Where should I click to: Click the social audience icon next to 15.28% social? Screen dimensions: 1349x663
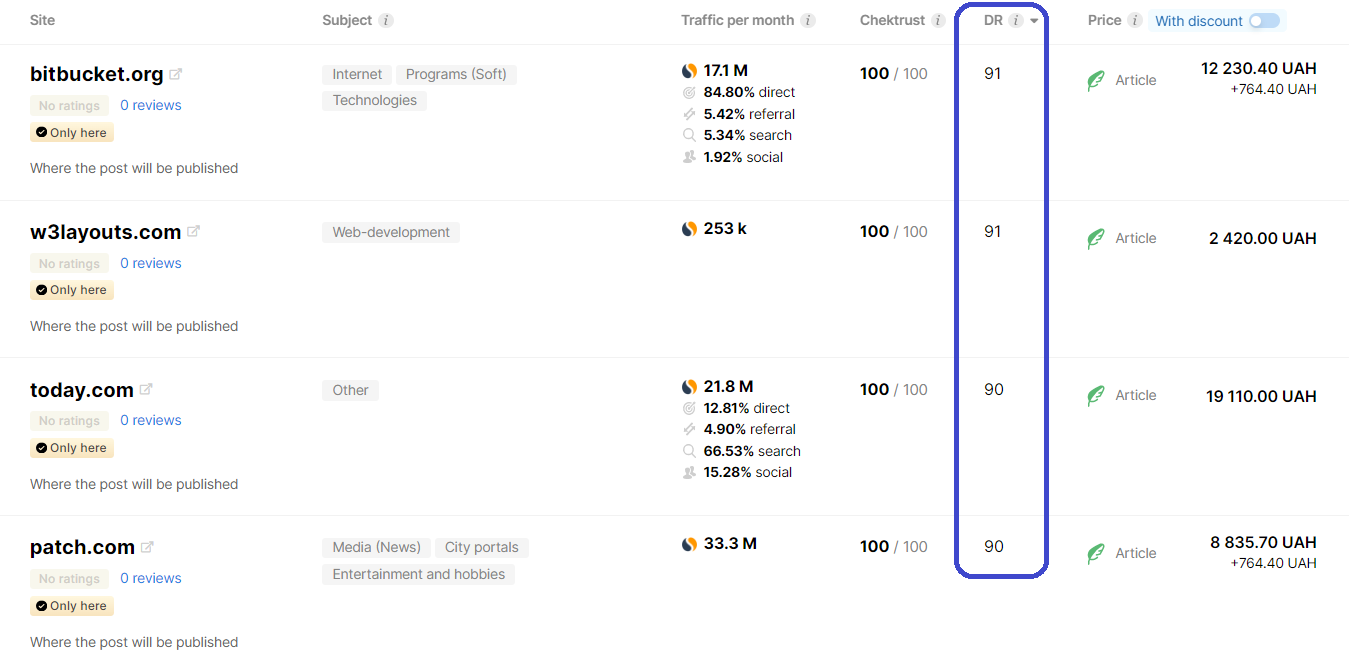[x=689, y=471]
